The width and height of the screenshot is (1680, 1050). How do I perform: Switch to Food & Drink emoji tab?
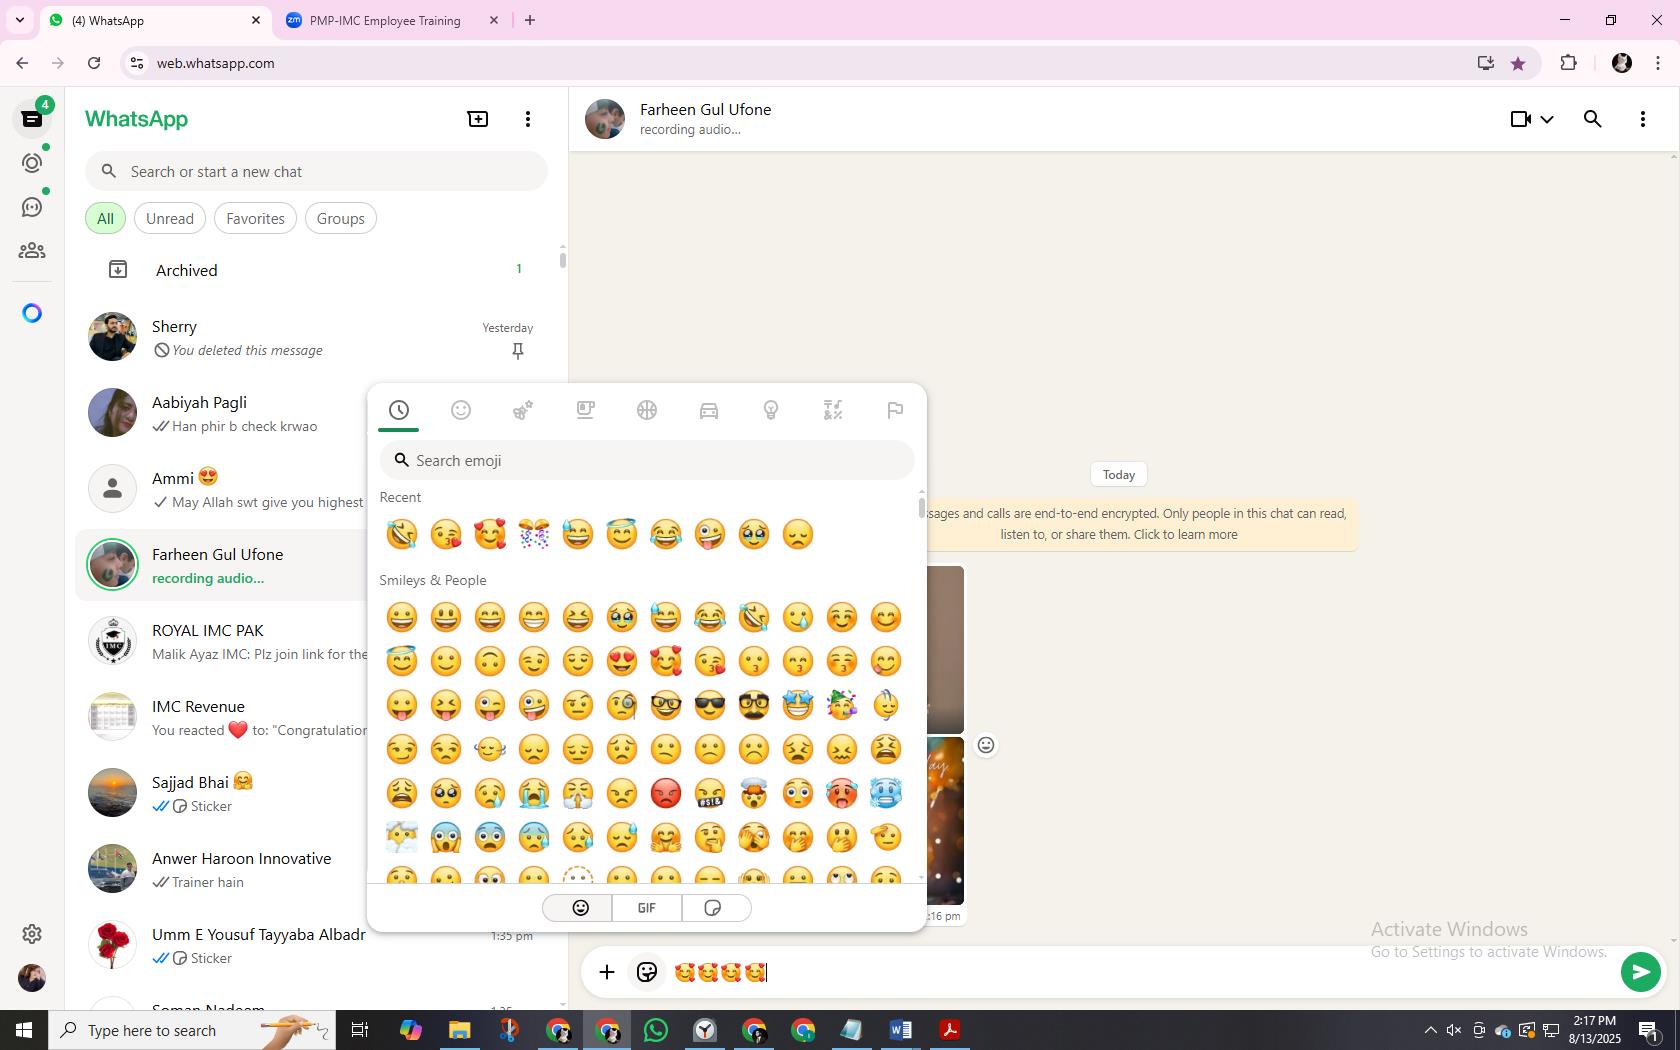[585, 410]
